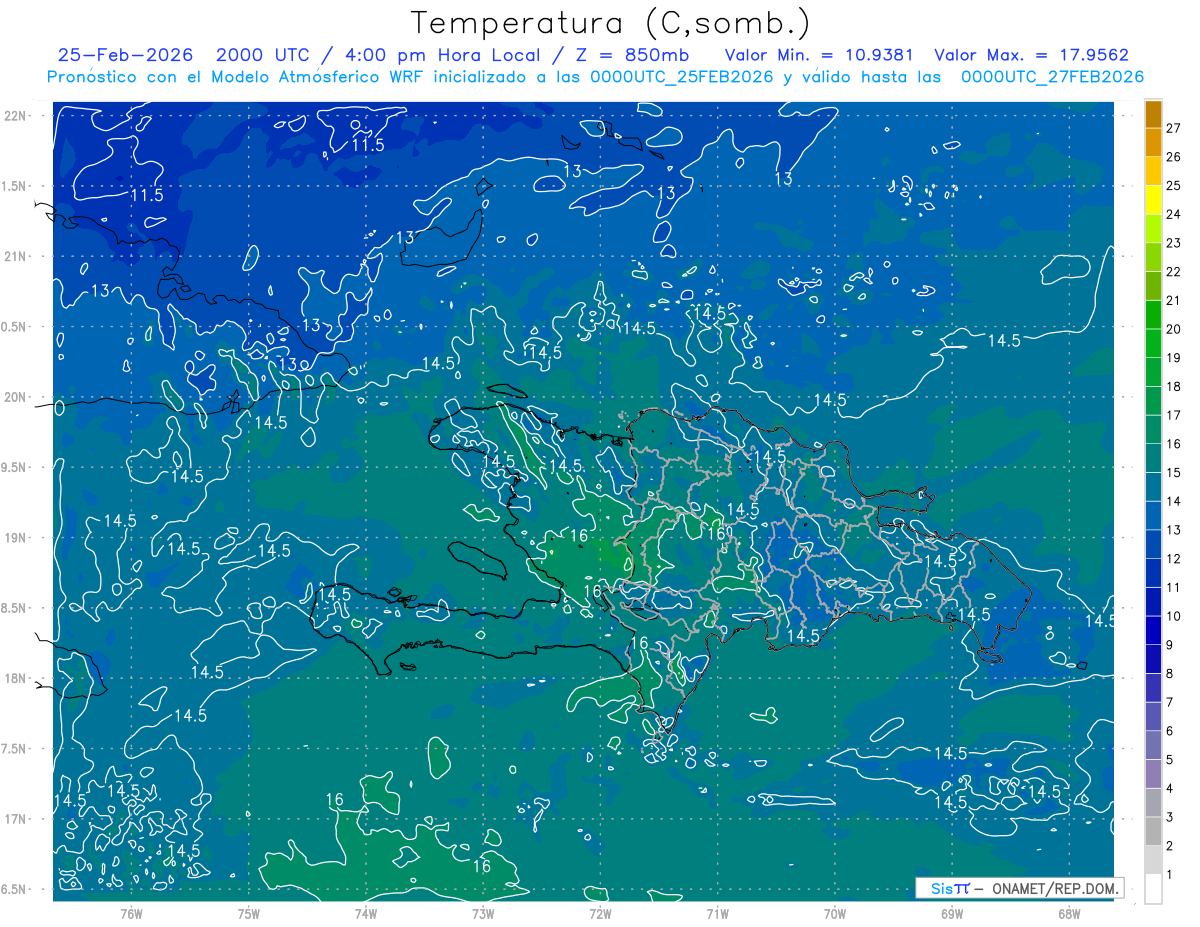Image resolution: width=1200 pixels, height=927 pixels.
Task: Click color scale label "17"
Action: pyautogui.click(x=1174, y=415)
